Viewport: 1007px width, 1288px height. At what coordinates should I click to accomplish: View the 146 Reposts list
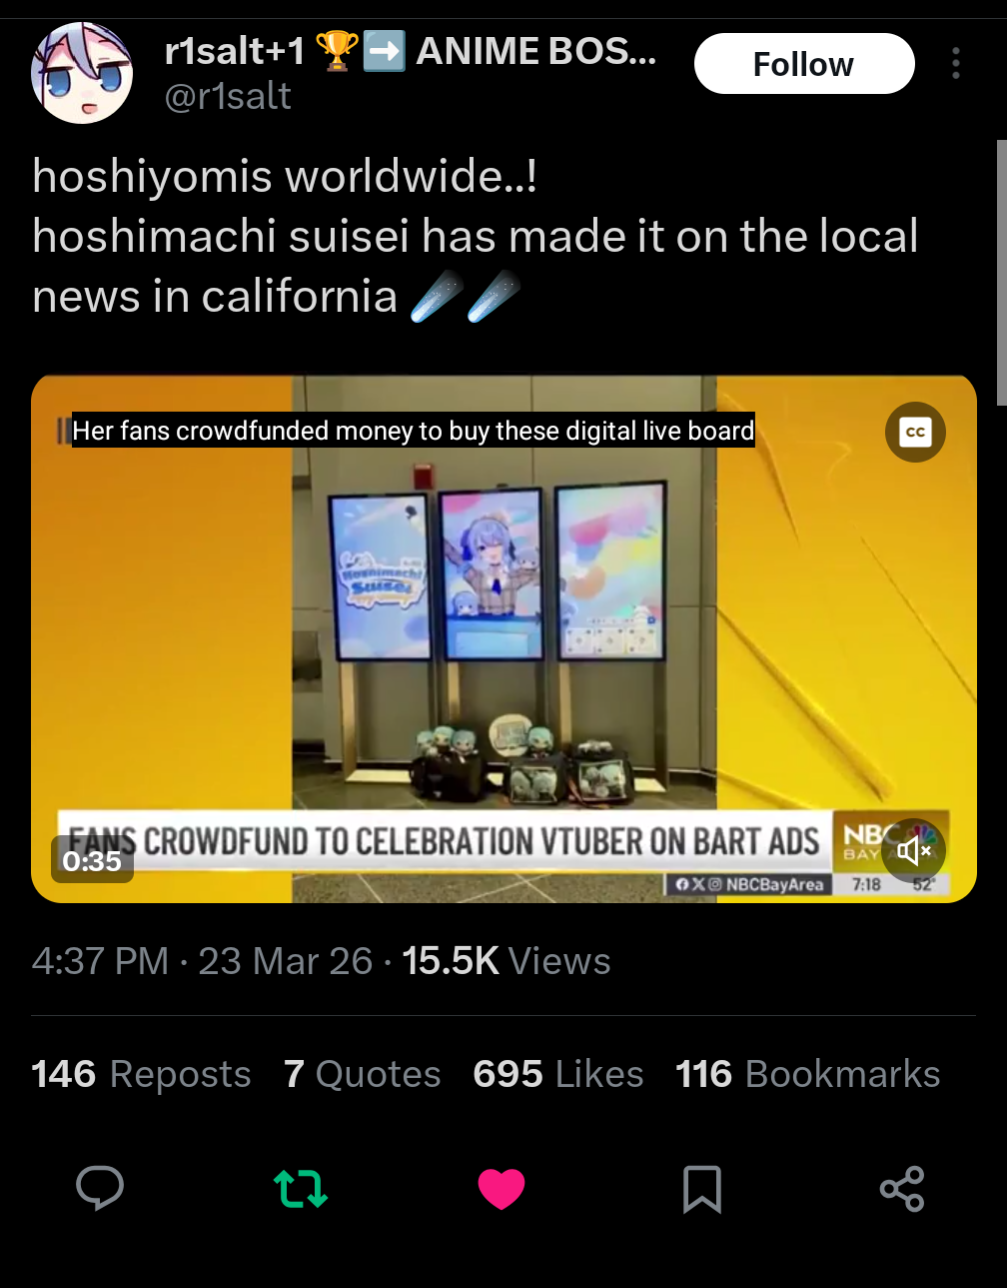(x=141, y=1074)
